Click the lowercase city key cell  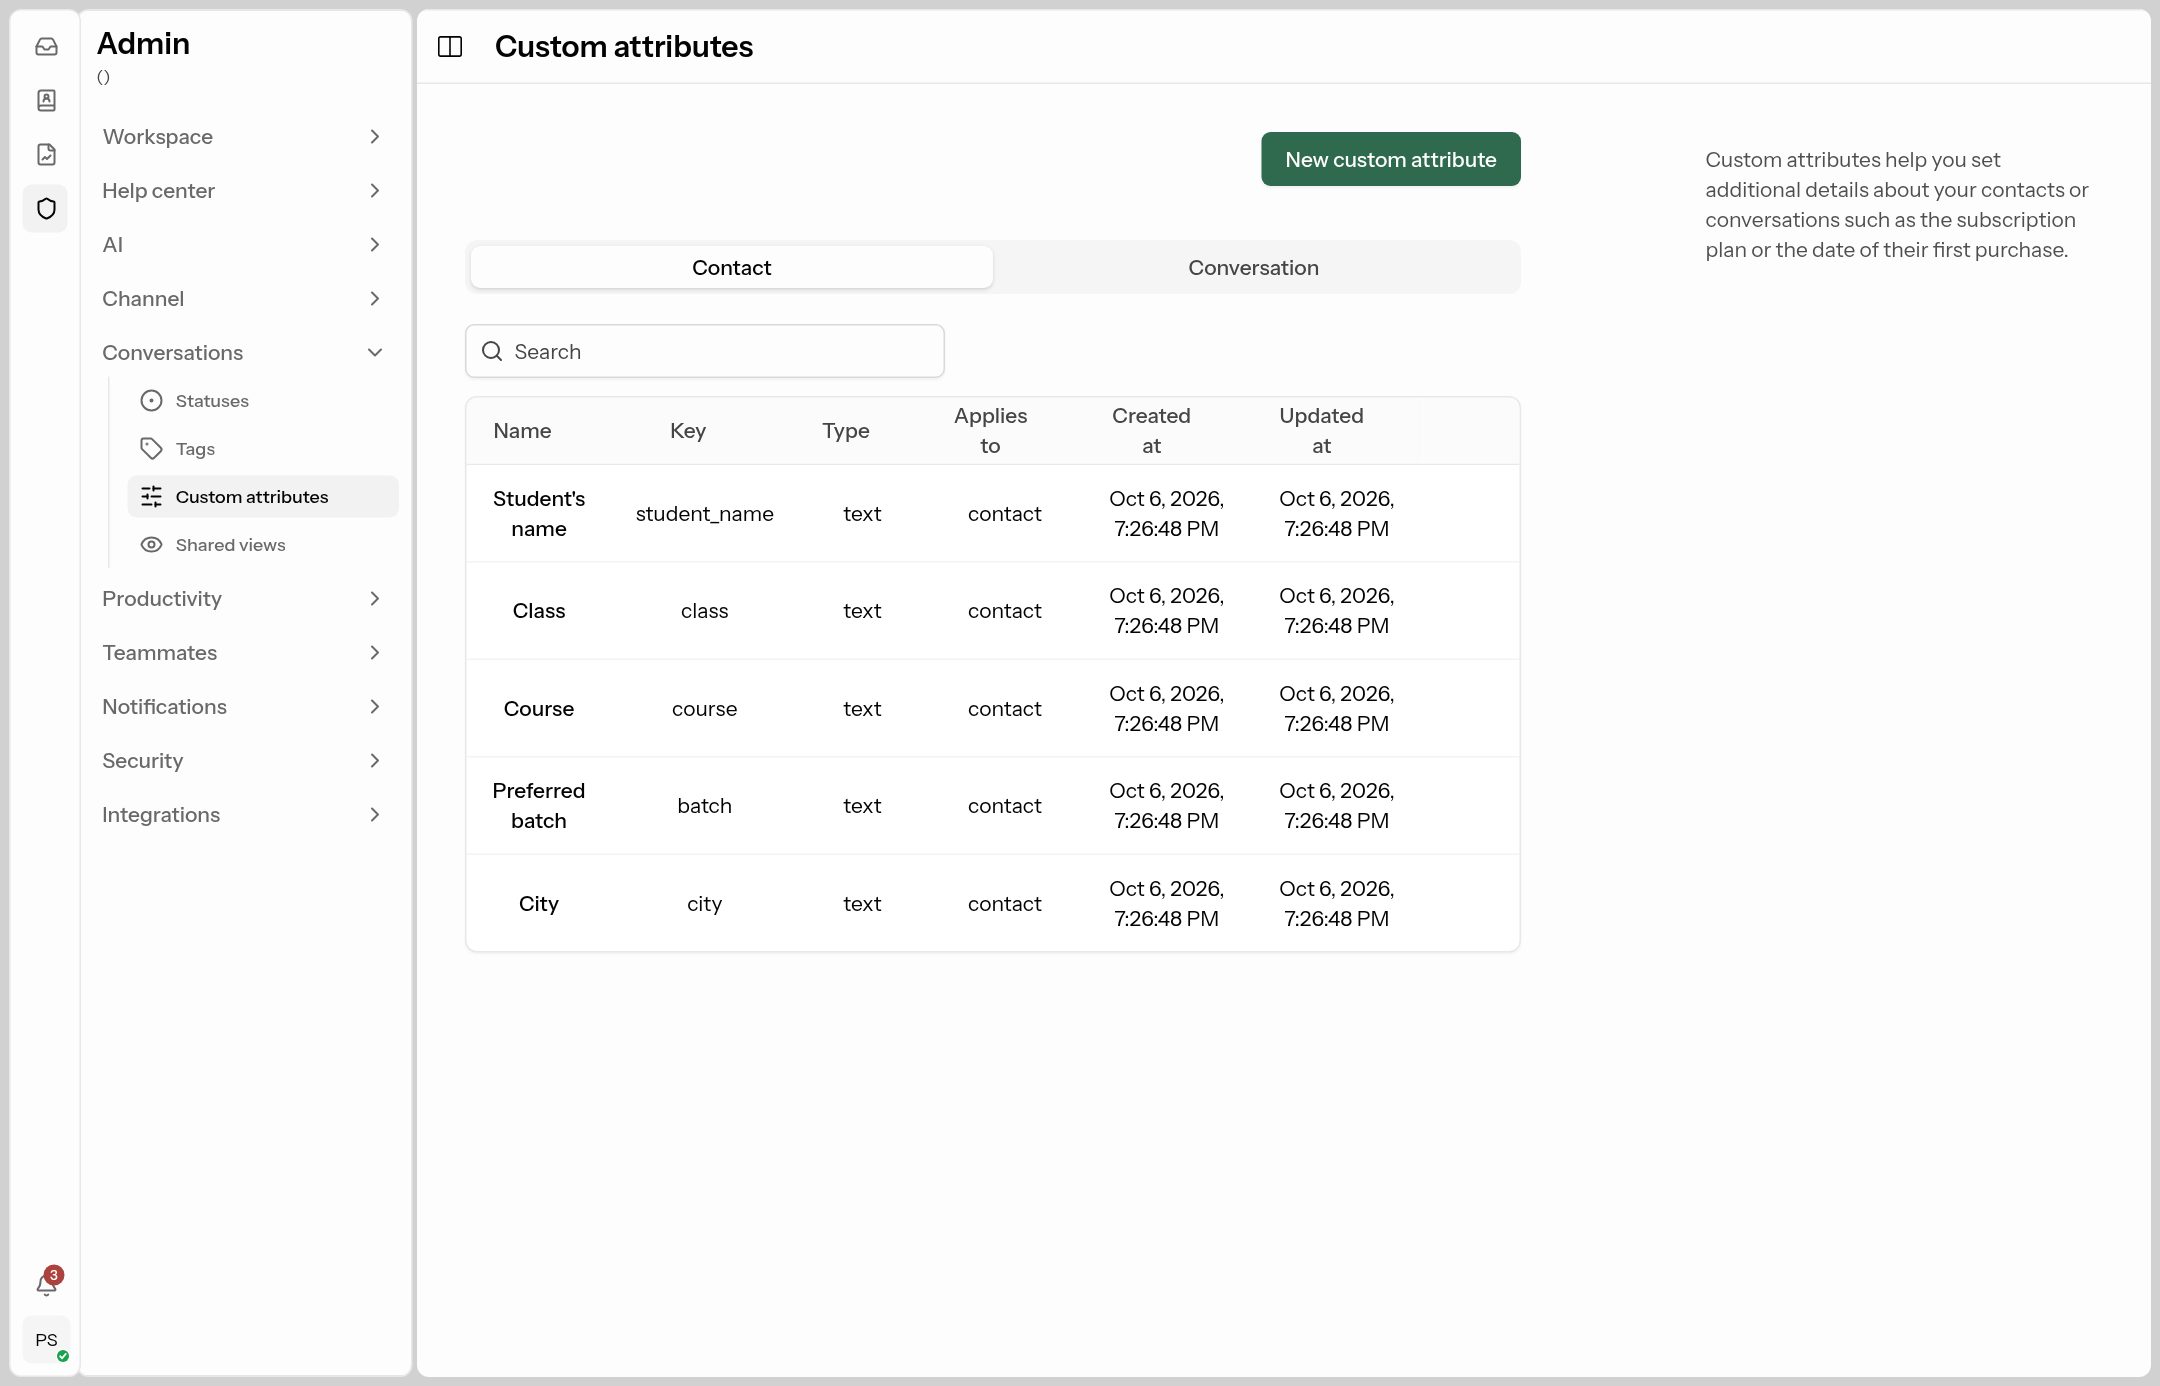pyautogui.click(x=705, y=904)
